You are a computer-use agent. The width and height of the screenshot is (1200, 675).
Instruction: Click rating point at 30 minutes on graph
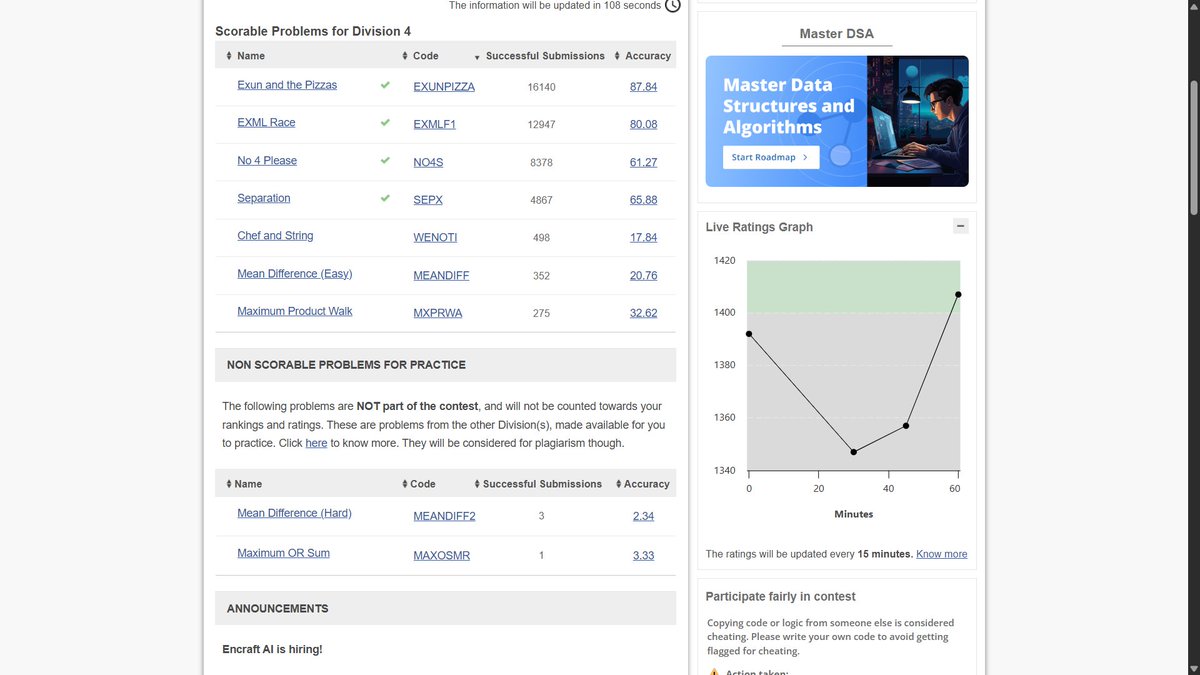point(854,452)
